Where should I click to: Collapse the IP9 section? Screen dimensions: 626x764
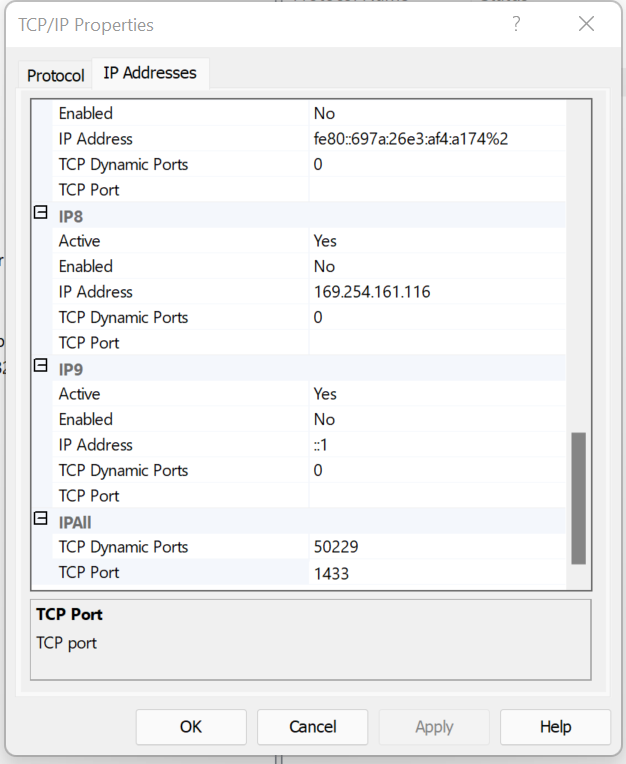pos(41,366)
